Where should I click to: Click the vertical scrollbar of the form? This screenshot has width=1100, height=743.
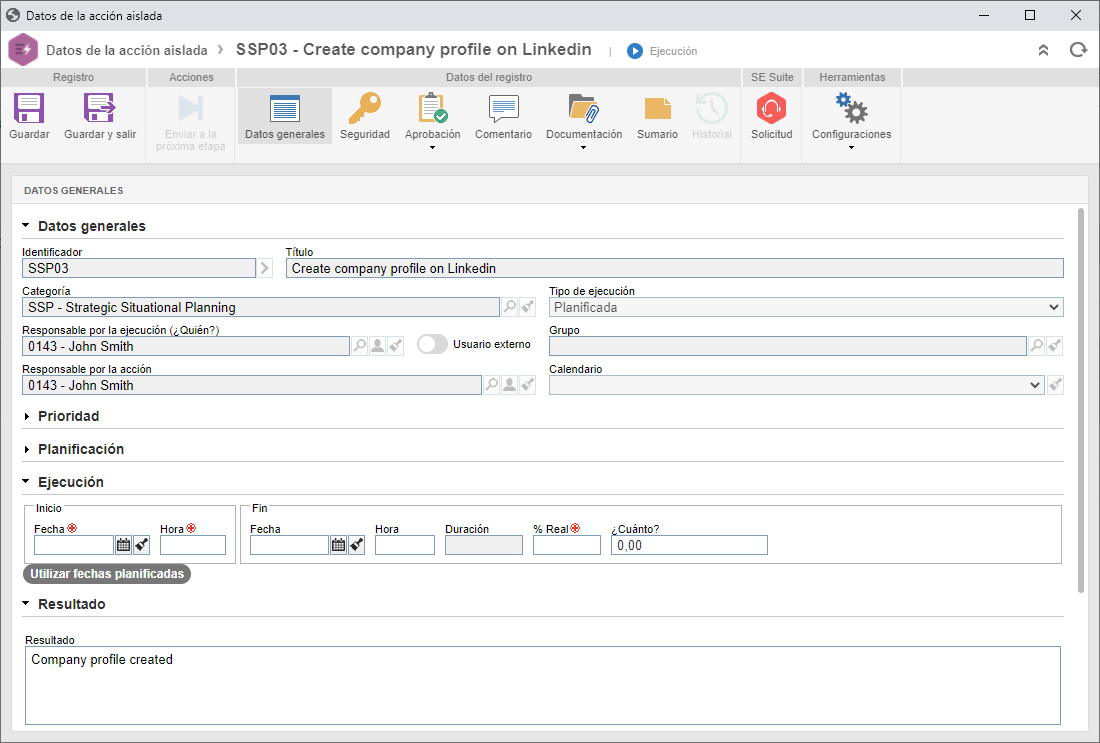pos(1081,400)
